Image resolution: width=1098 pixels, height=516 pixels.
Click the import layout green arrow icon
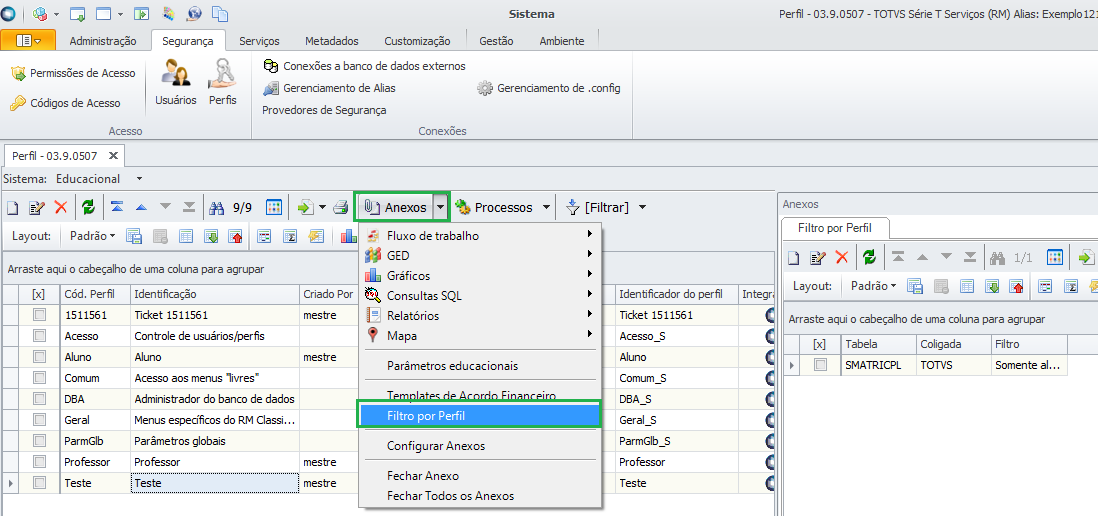pyautogui.click(x=210, y=236)
